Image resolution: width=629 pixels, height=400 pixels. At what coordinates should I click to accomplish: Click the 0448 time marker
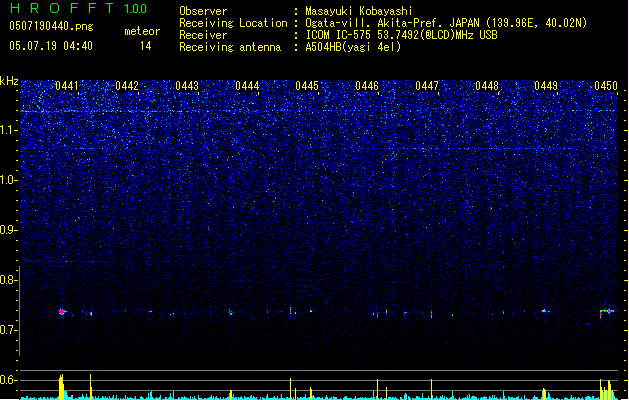[x=487, y=86]
